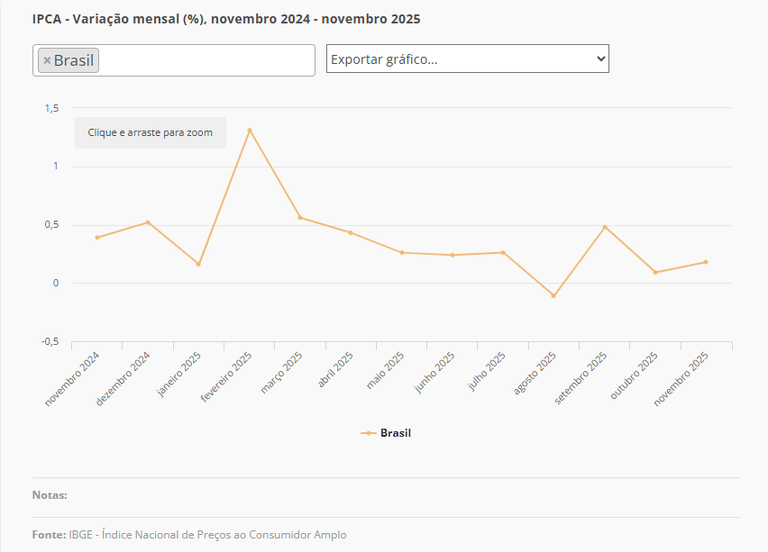Select the novembro 2025 data point
This screenshot has width=768, height=552.
[706, 262]
